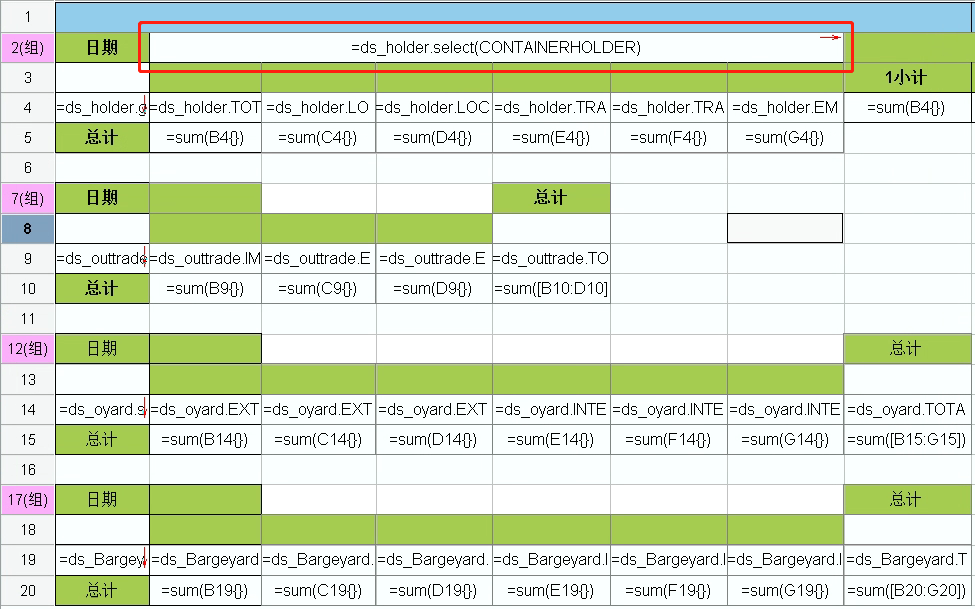Click cell =ds_holder.LO in column C
This screenshot has height=609, width=975.
(x=318, y=108)
